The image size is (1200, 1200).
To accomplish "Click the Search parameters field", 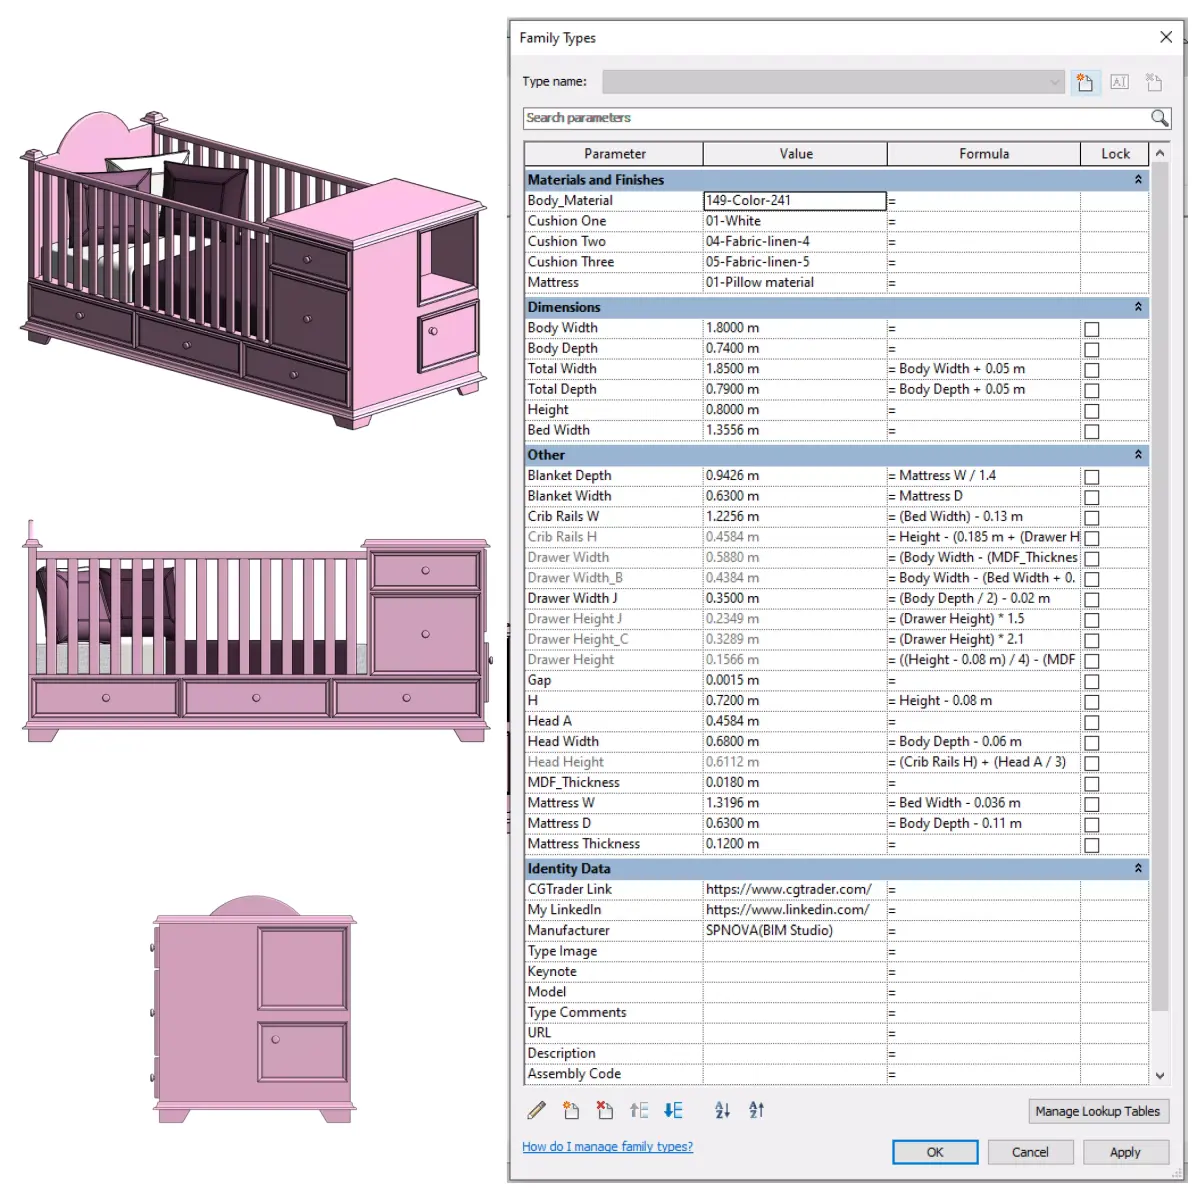I will 836,118.
